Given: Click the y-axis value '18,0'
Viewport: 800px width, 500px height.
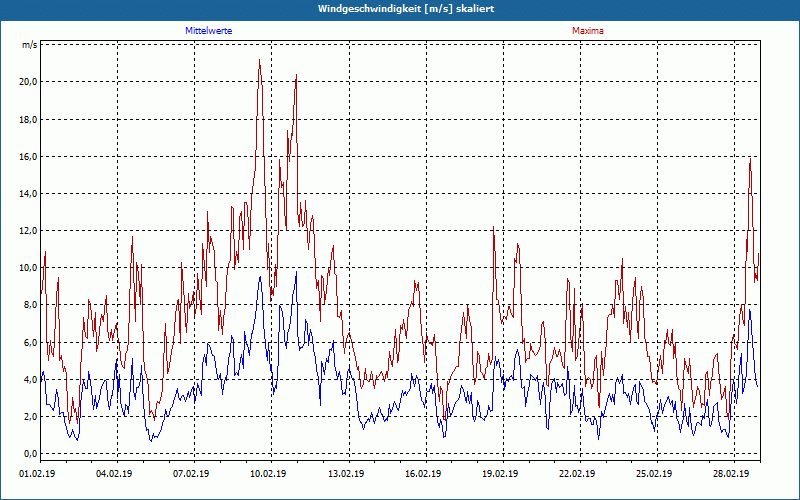Looking at the screenshot, I should [x=28, y=119].
